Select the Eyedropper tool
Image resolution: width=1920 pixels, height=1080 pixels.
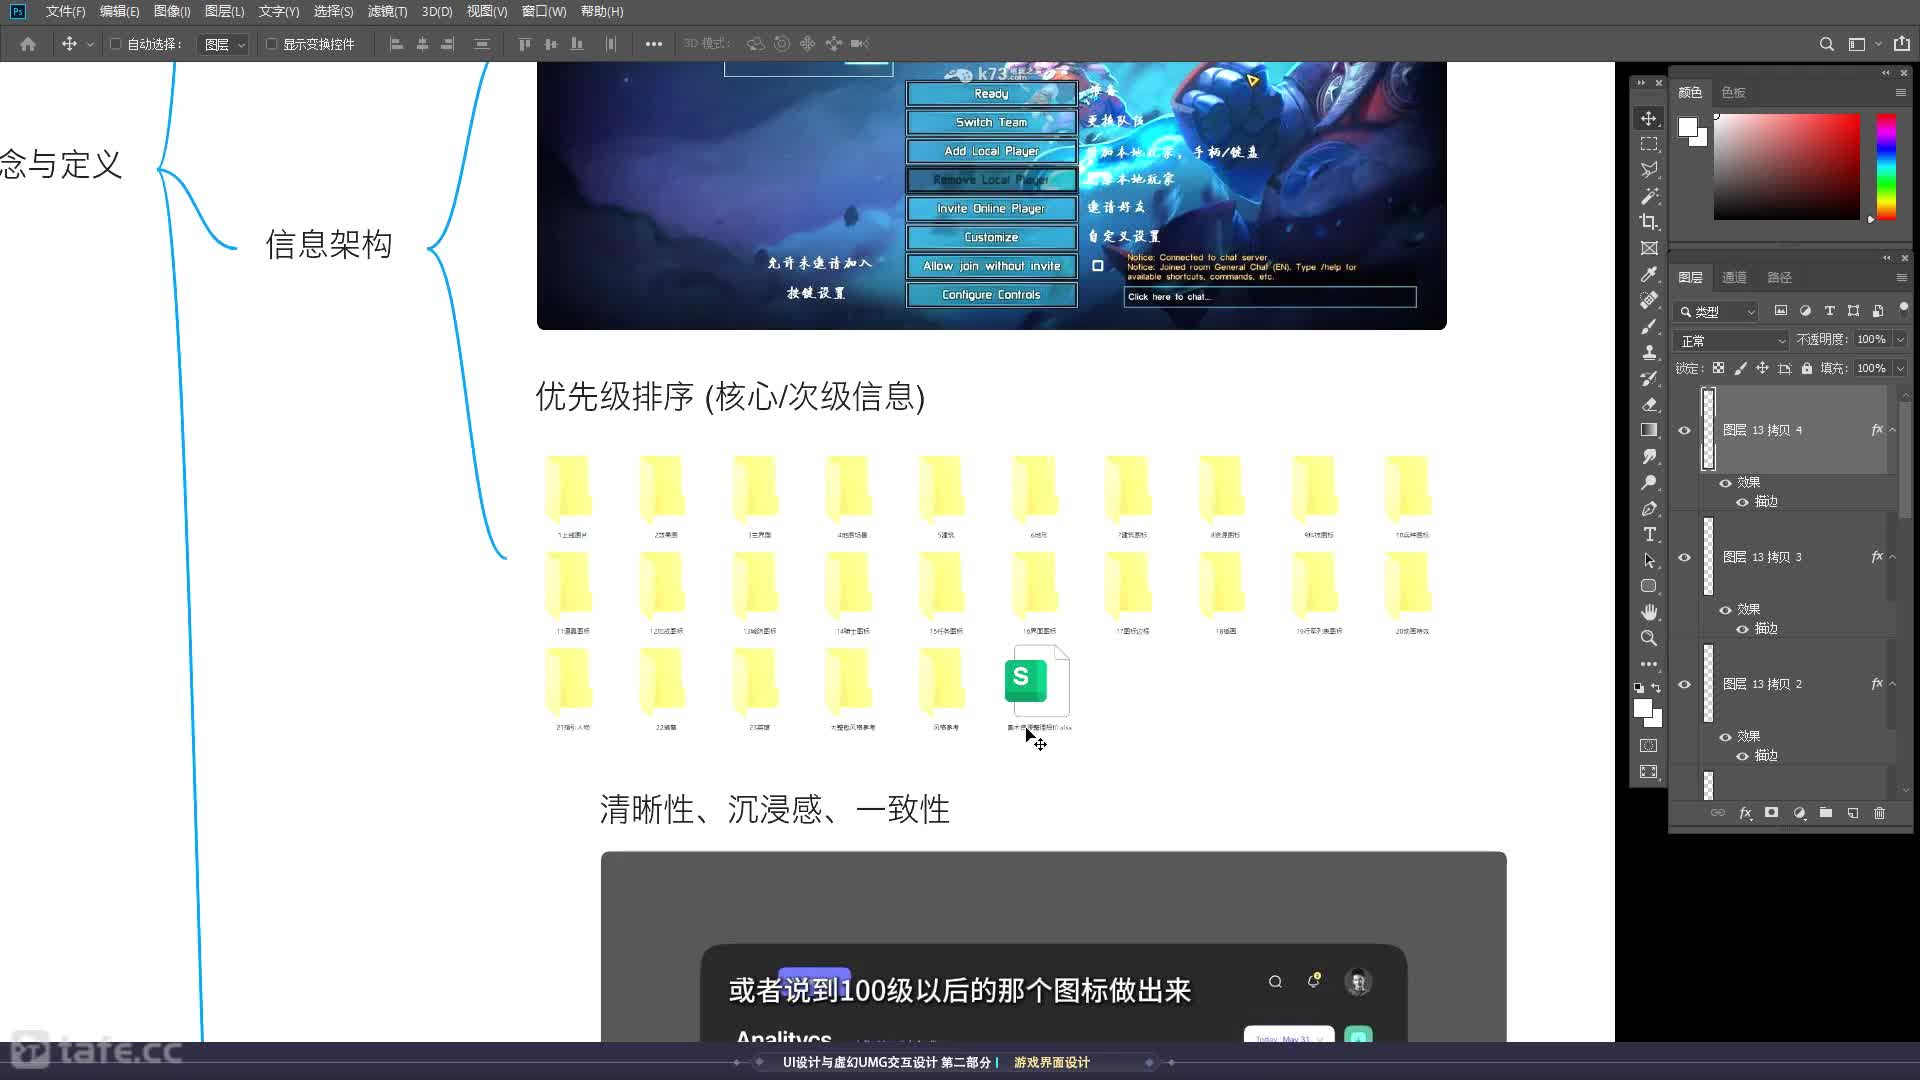coord(1649,274)
